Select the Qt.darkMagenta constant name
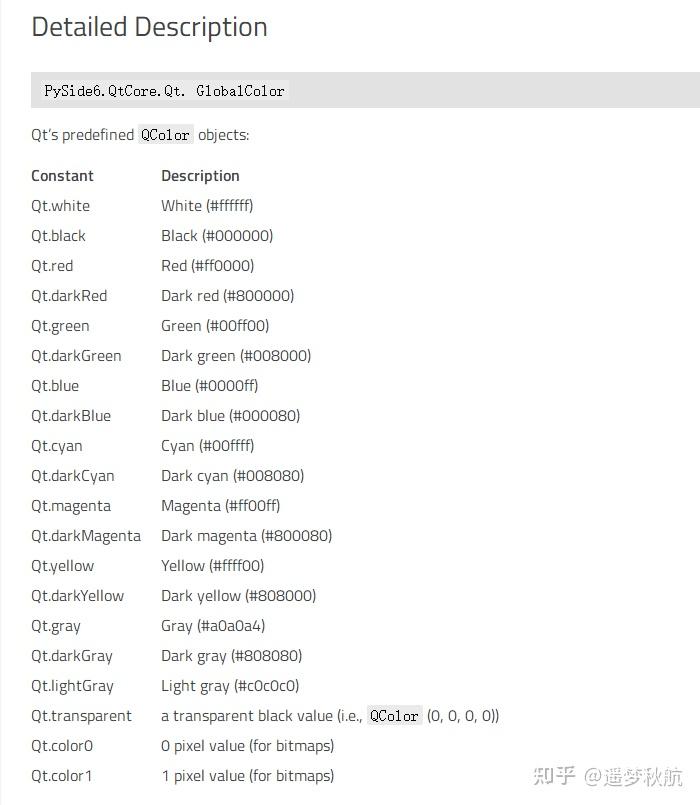 click(86, 536)
